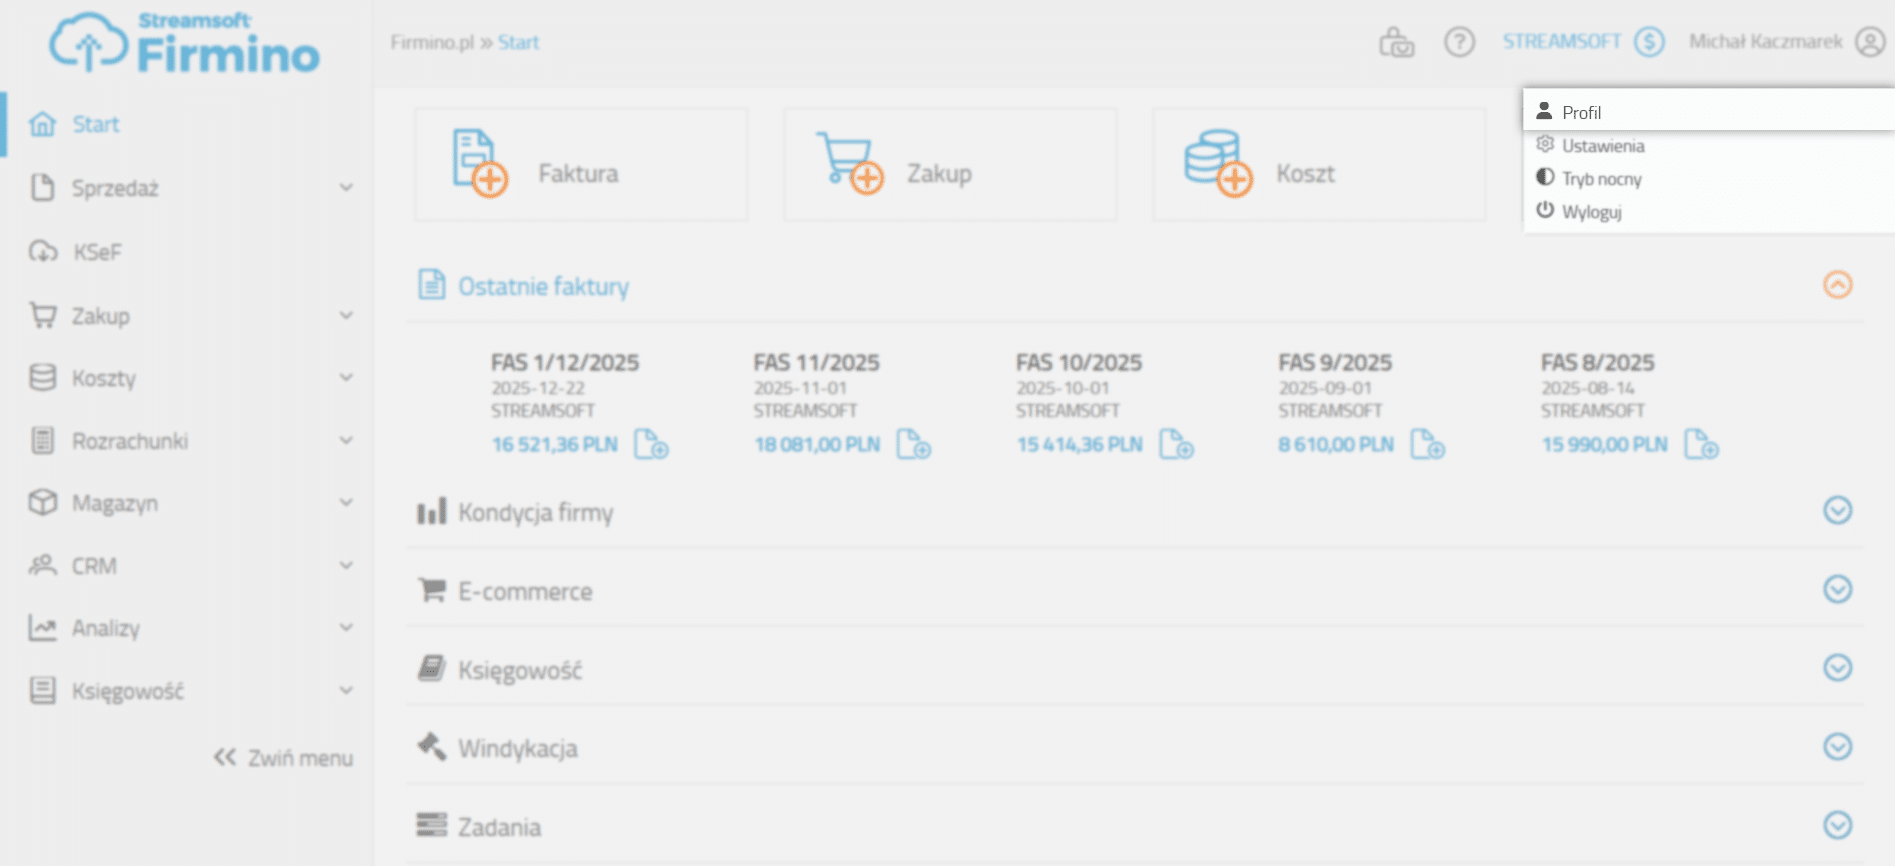
Task: Expand the Rozrachunki sidebar chevron
Action: [346, 440]
